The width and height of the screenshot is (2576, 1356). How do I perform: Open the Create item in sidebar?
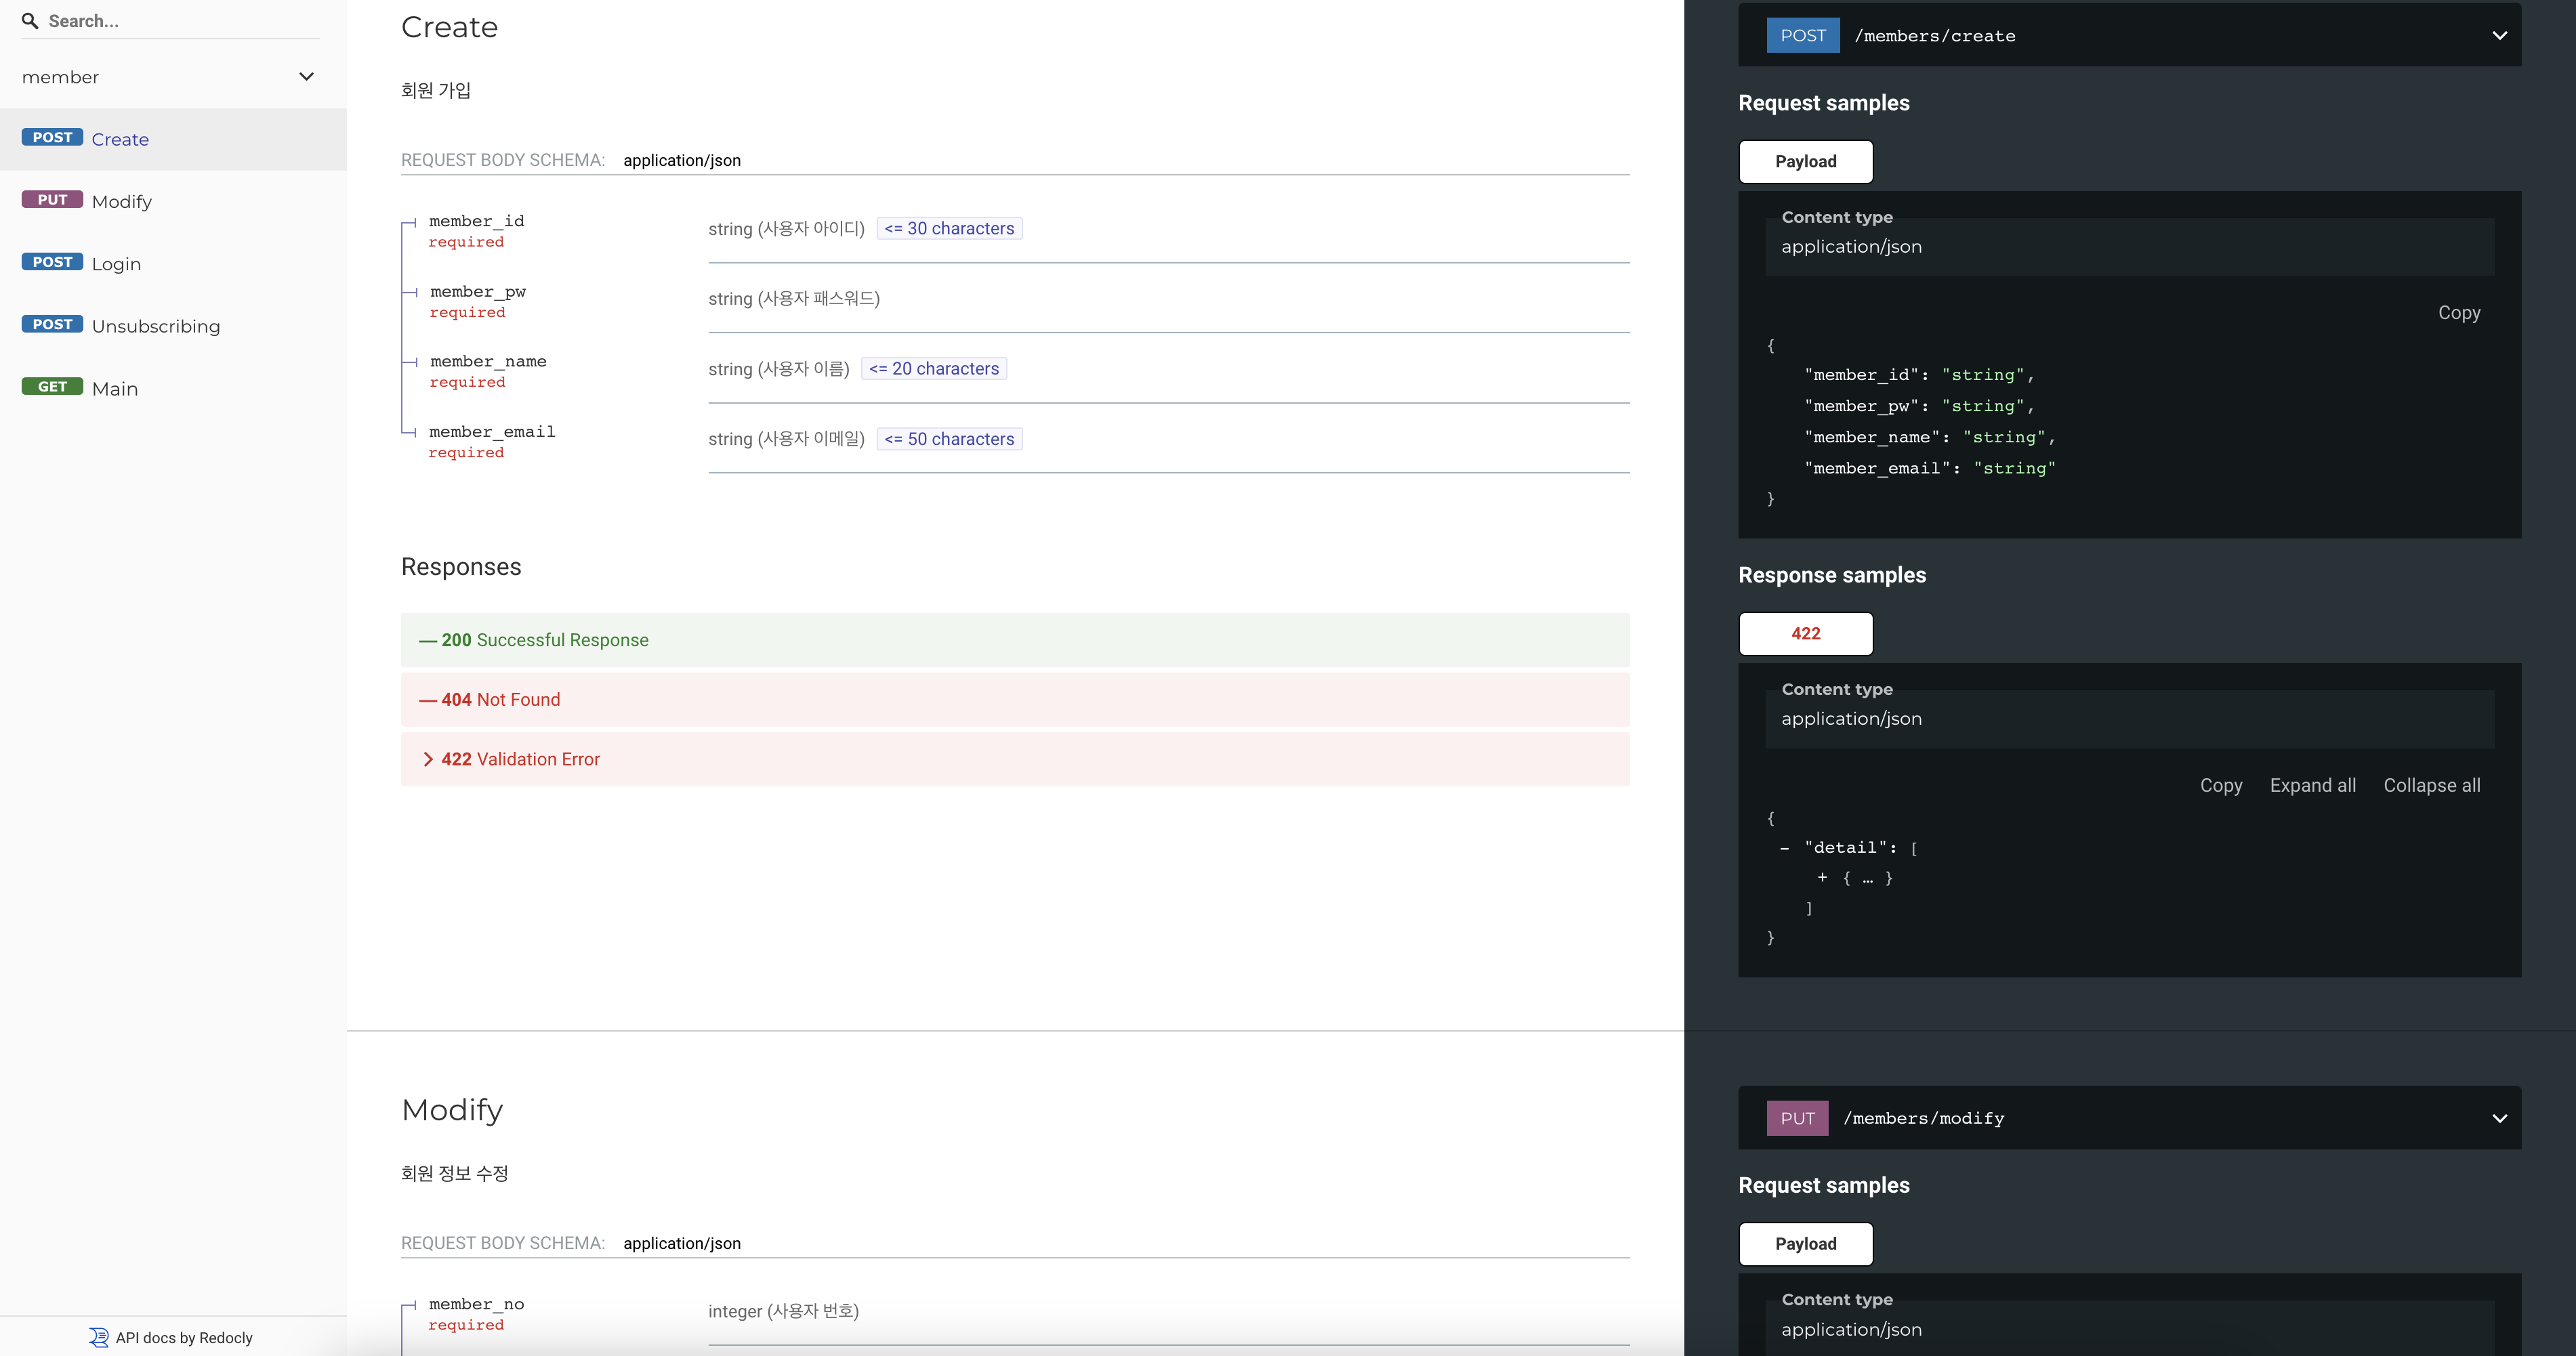point(120,139)
